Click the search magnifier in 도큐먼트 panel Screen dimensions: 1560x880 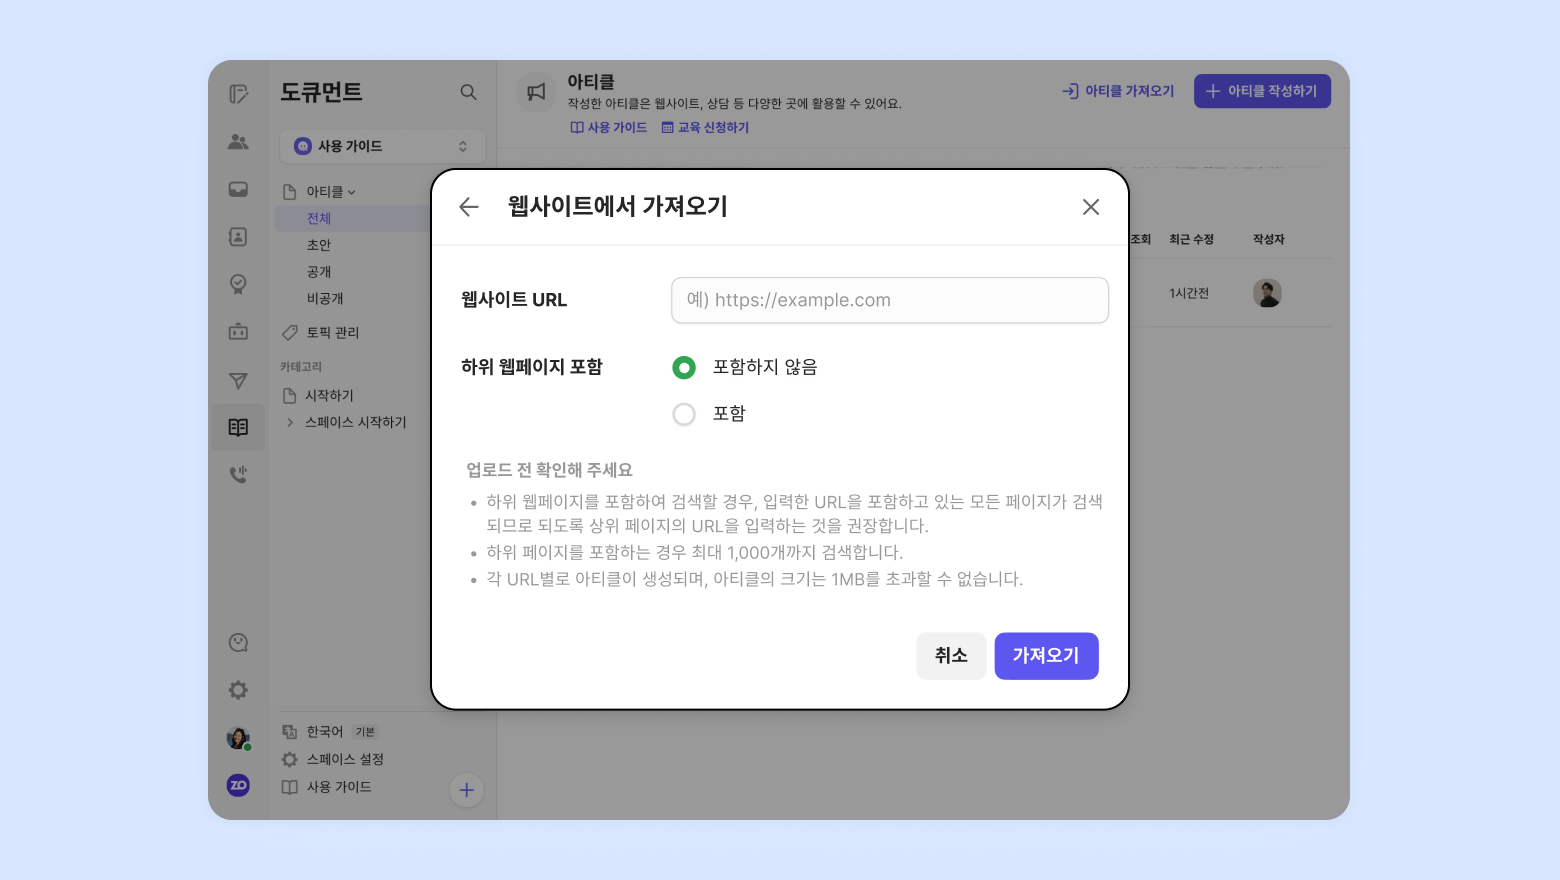[468, 92]
